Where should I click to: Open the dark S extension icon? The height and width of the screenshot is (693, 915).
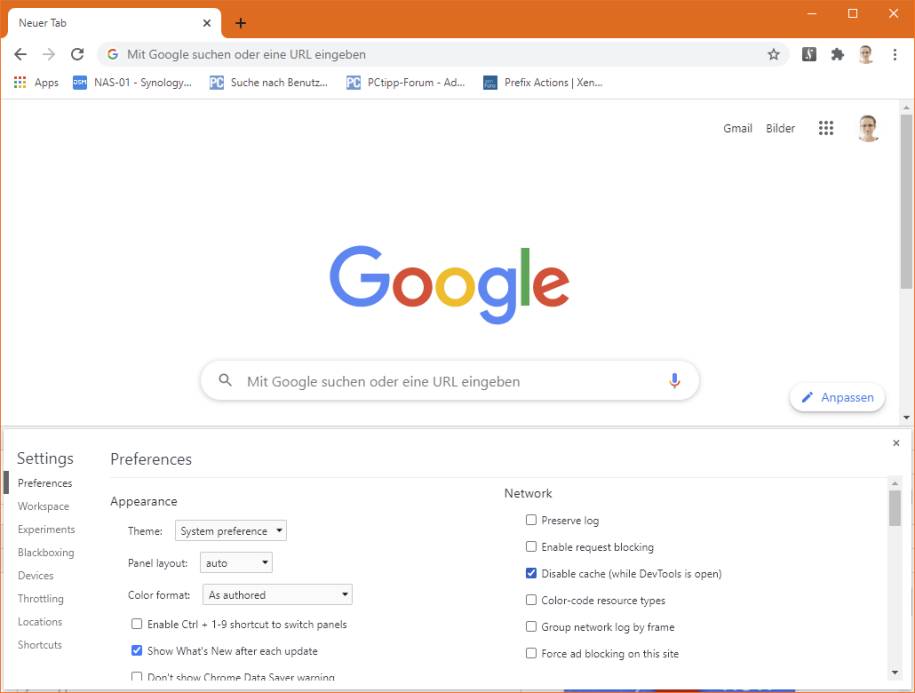pos(809,54)
